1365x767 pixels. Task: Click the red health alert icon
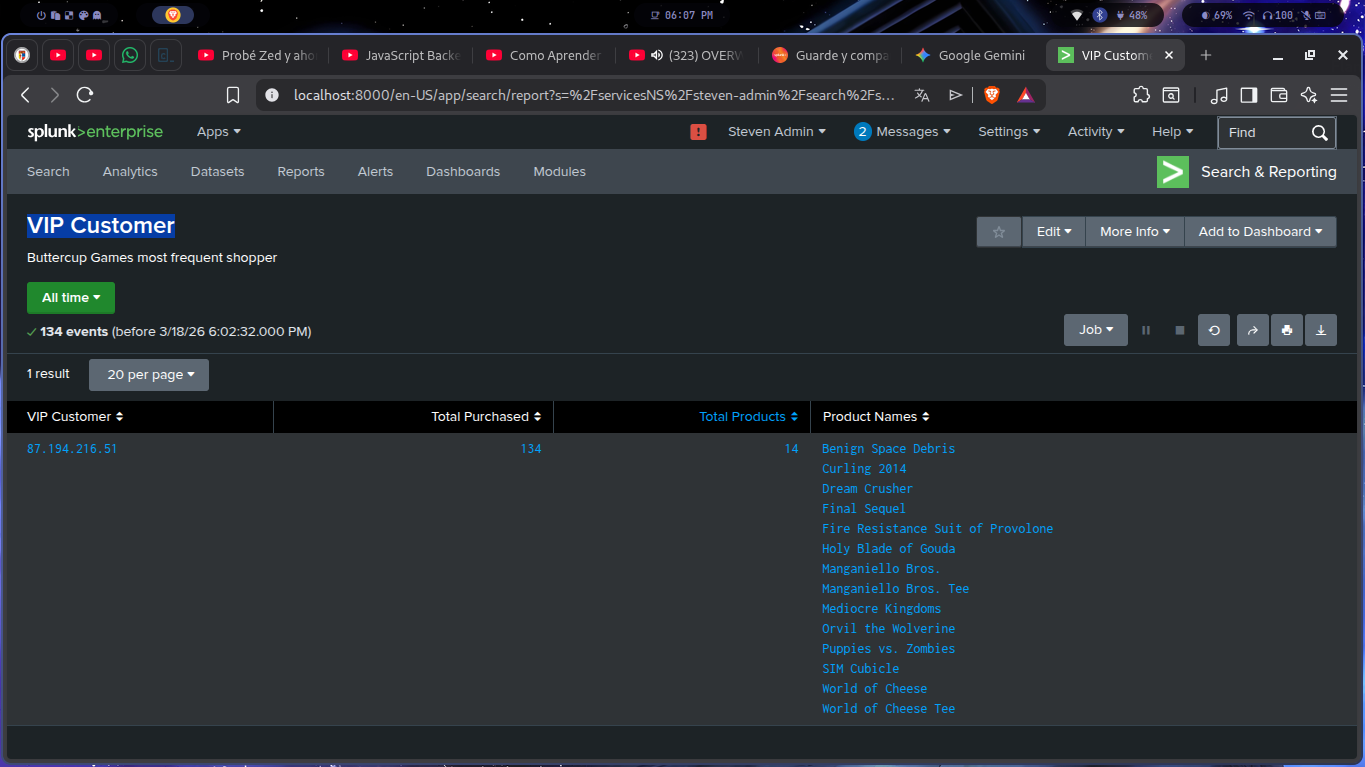point(698,132)
